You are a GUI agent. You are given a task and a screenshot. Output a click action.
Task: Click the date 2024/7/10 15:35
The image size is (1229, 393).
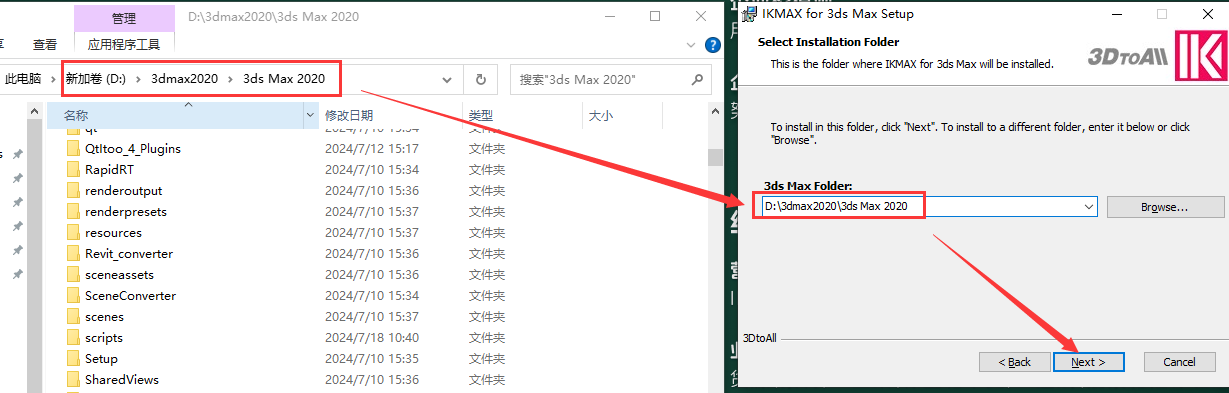tap(371, 358)
